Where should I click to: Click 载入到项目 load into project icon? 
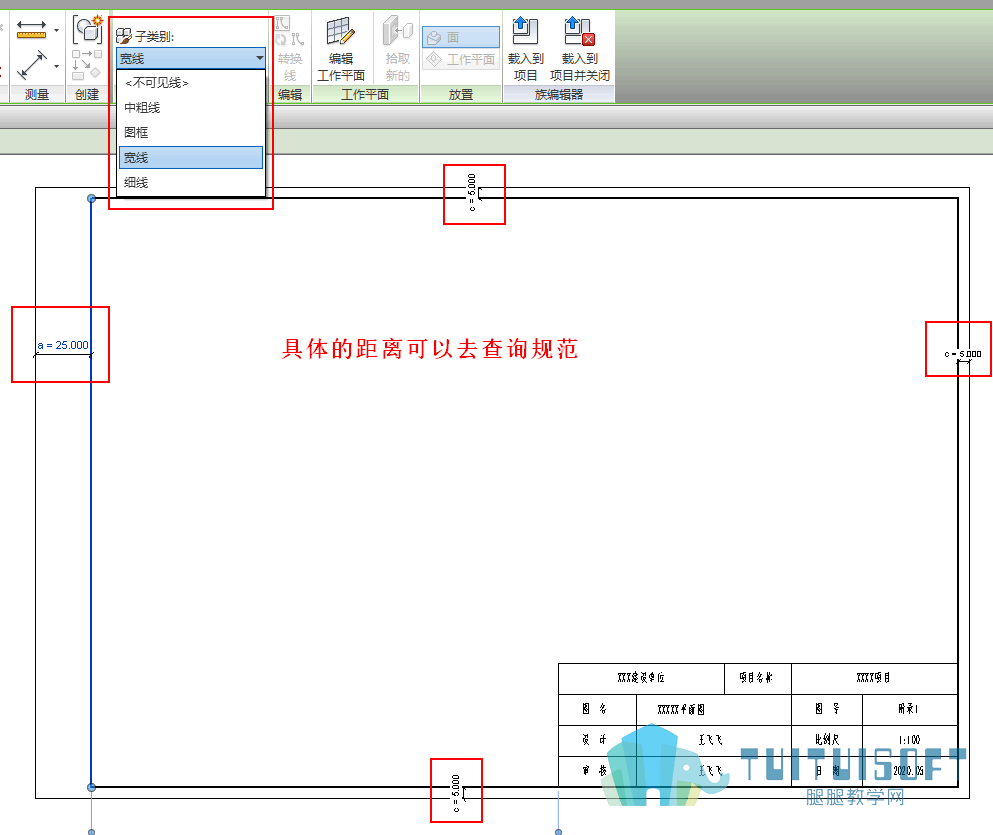[525, 31]
